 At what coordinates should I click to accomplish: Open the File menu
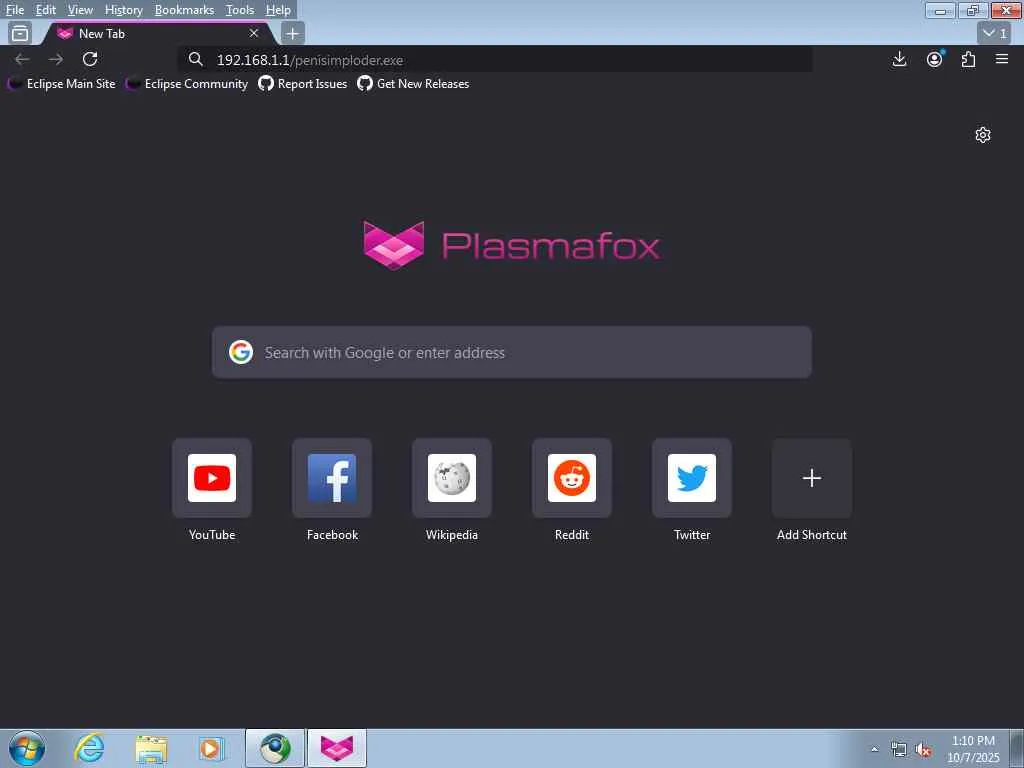point(14,10)
